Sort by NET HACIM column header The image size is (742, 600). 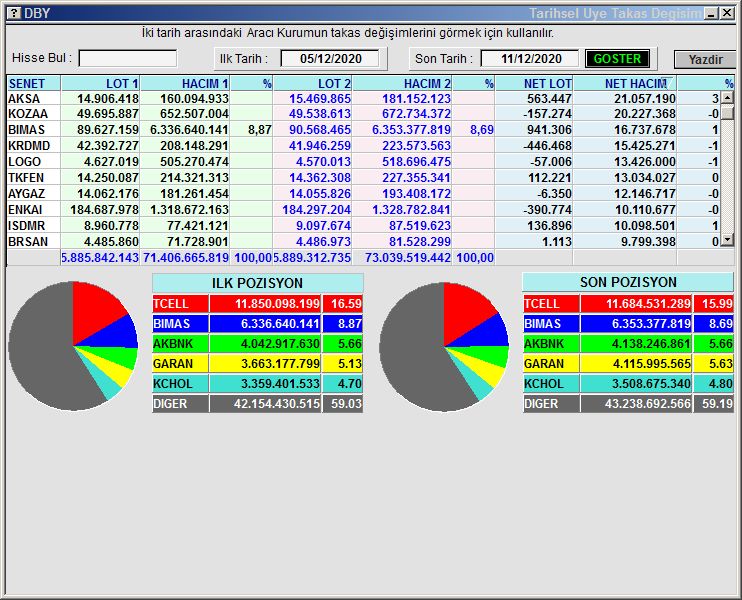coord(625,83)
